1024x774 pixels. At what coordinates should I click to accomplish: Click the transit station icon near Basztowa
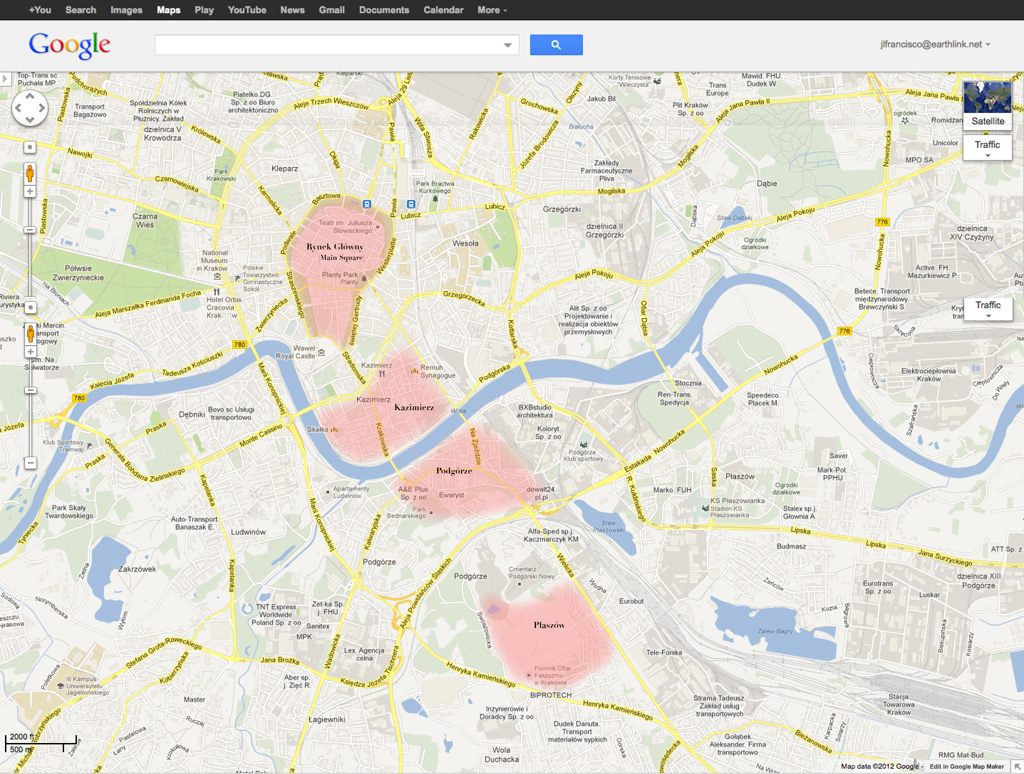(367, 204)
